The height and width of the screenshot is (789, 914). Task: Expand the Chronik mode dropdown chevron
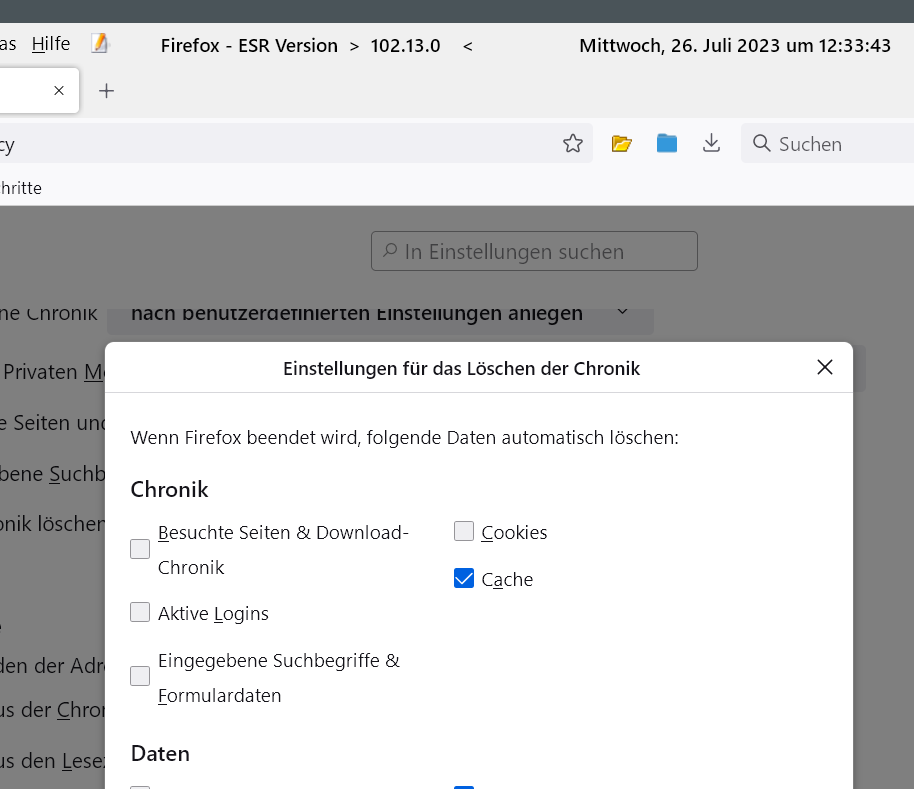[622, 312]
